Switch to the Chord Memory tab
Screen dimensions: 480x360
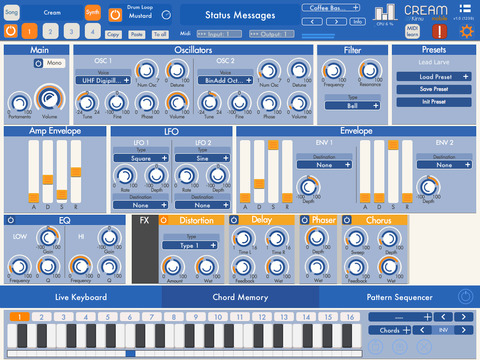[240, 297]
